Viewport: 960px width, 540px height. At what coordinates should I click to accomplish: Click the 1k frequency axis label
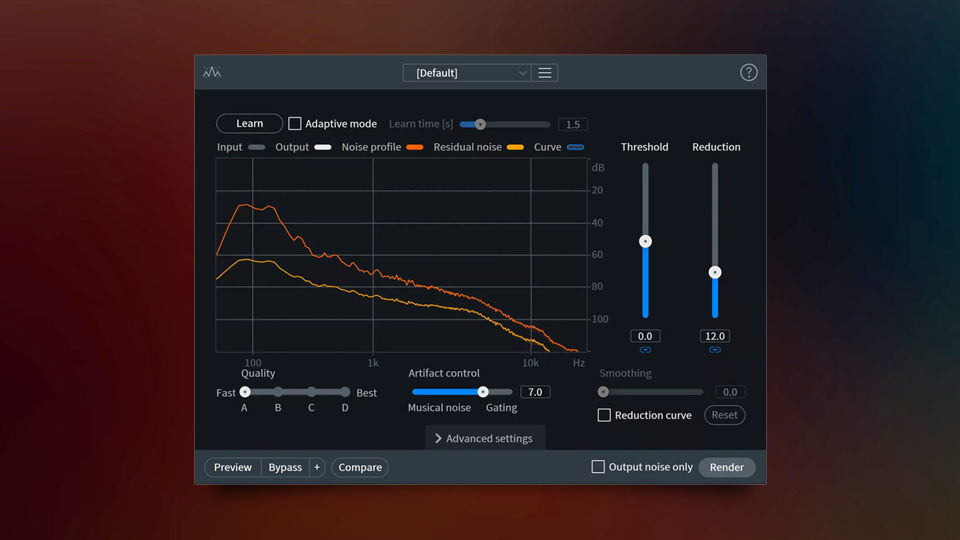tap(373, 363)
